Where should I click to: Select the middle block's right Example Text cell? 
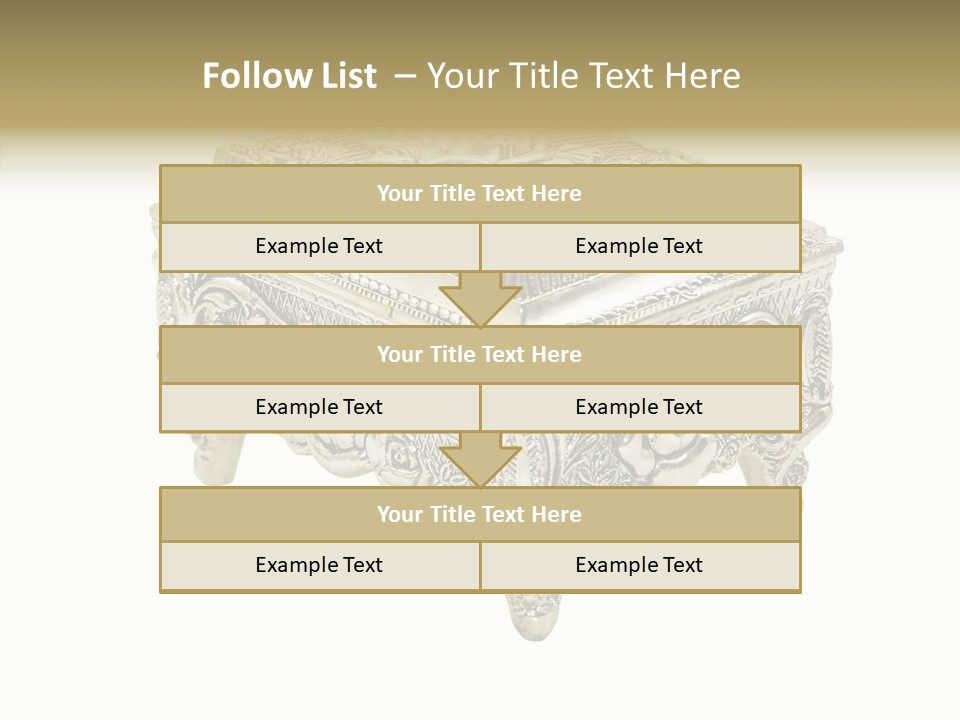point(640,408)
